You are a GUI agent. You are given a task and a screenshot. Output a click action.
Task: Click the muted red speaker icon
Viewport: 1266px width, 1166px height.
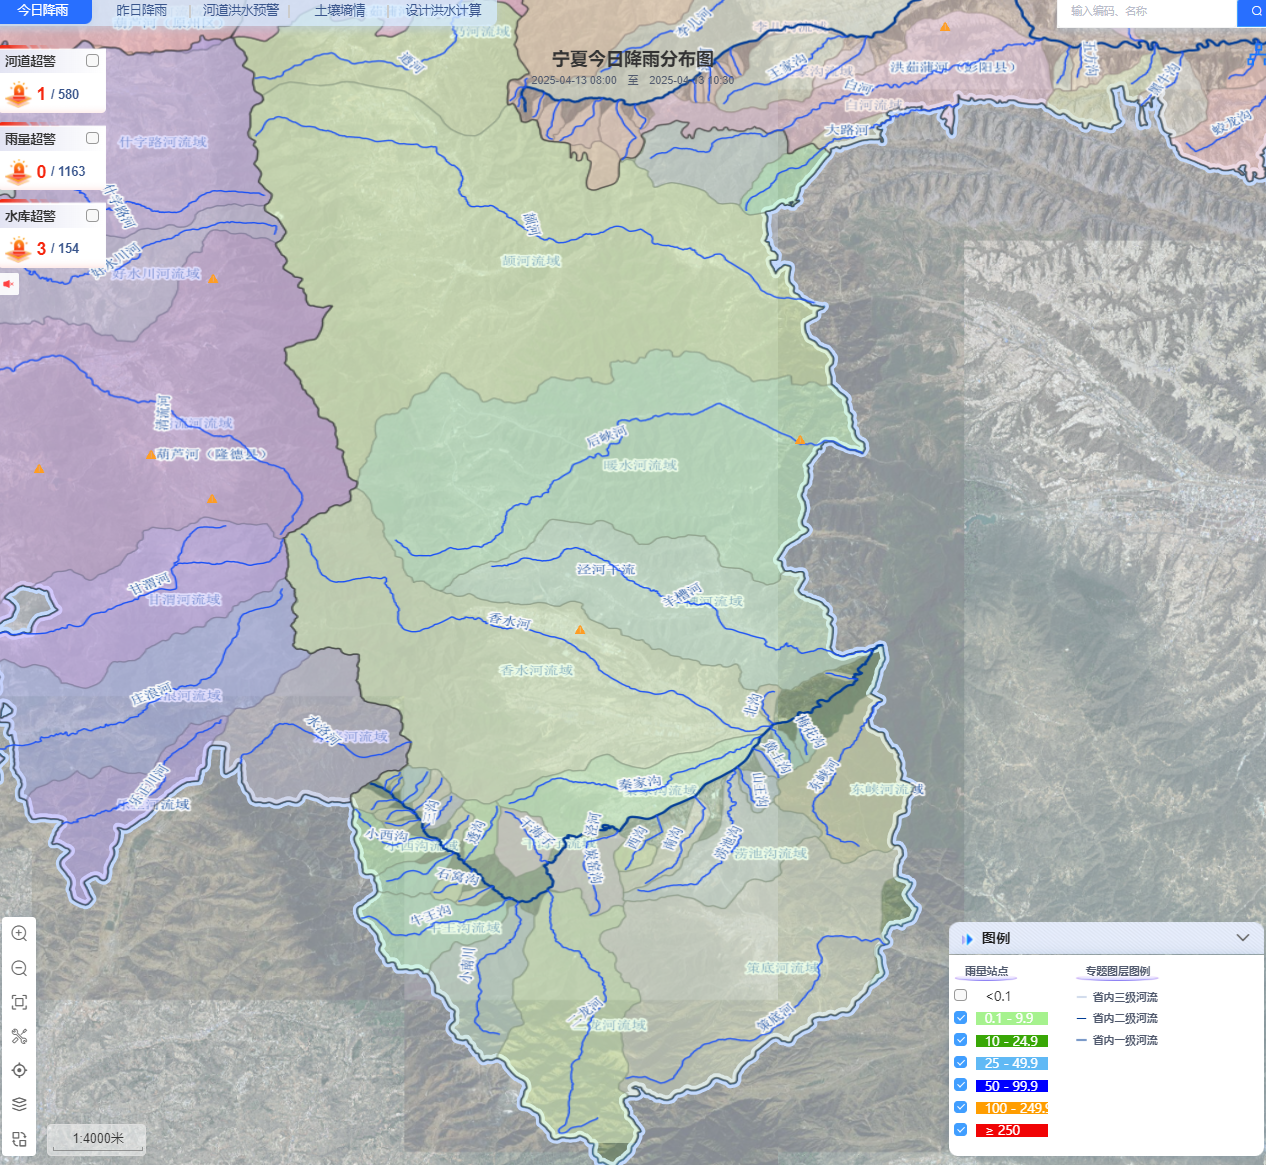pyautogui.click(x=9, y=284)
